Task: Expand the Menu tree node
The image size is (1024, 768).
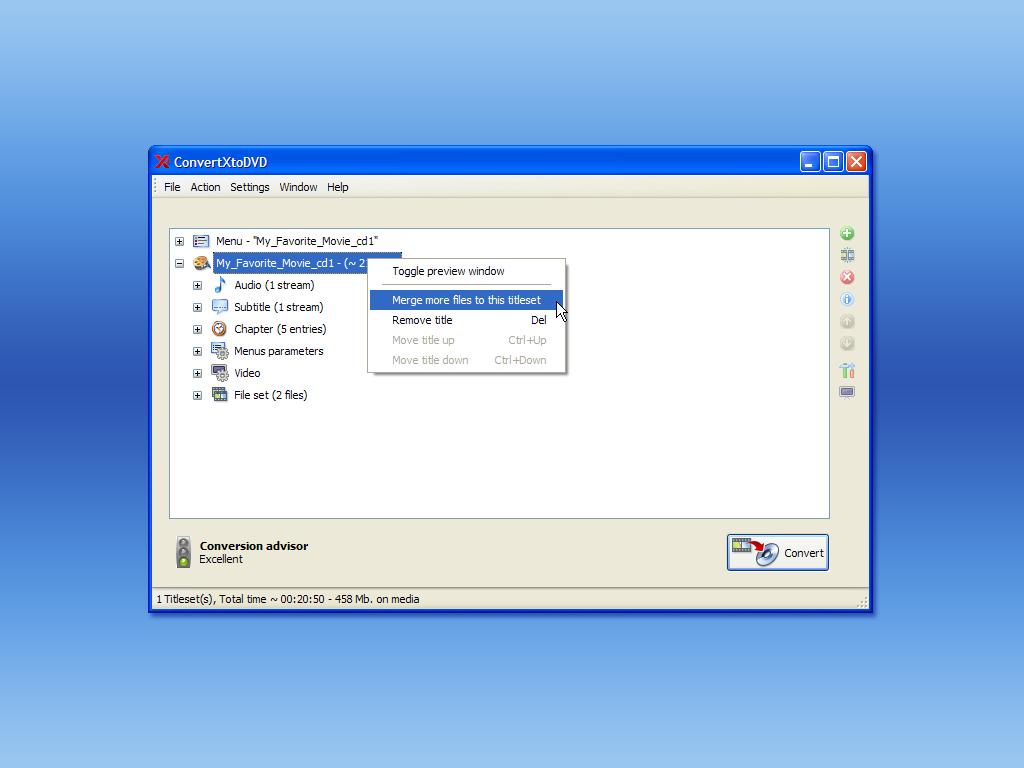Action: click(x=180, y=242)
